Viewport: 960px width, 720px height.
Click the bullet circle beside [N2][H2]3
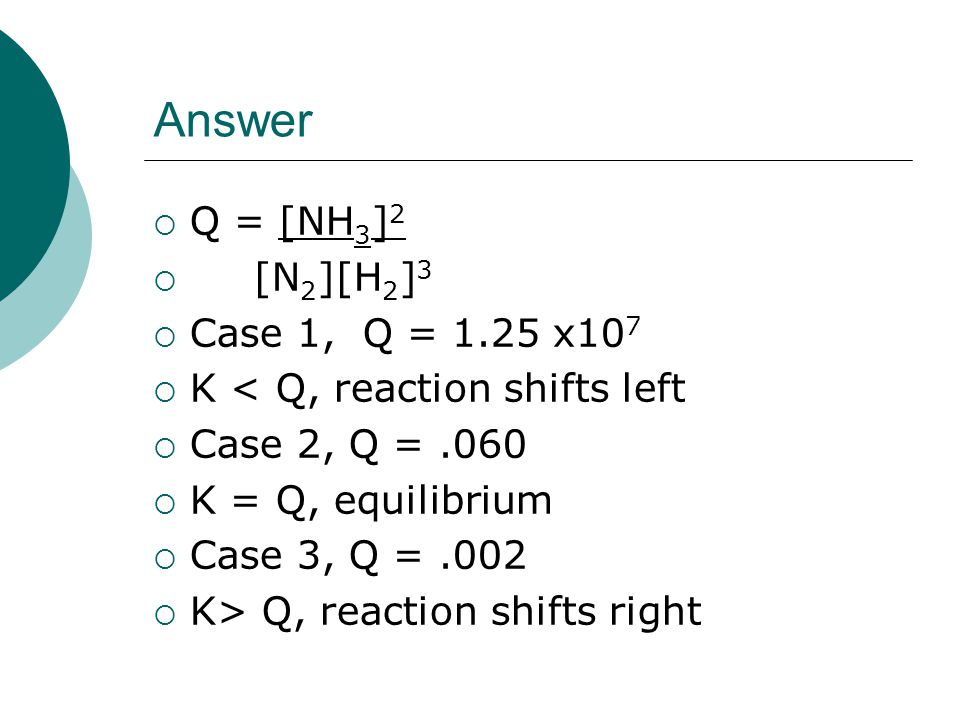pyautogui.click(x=165, y=281)
